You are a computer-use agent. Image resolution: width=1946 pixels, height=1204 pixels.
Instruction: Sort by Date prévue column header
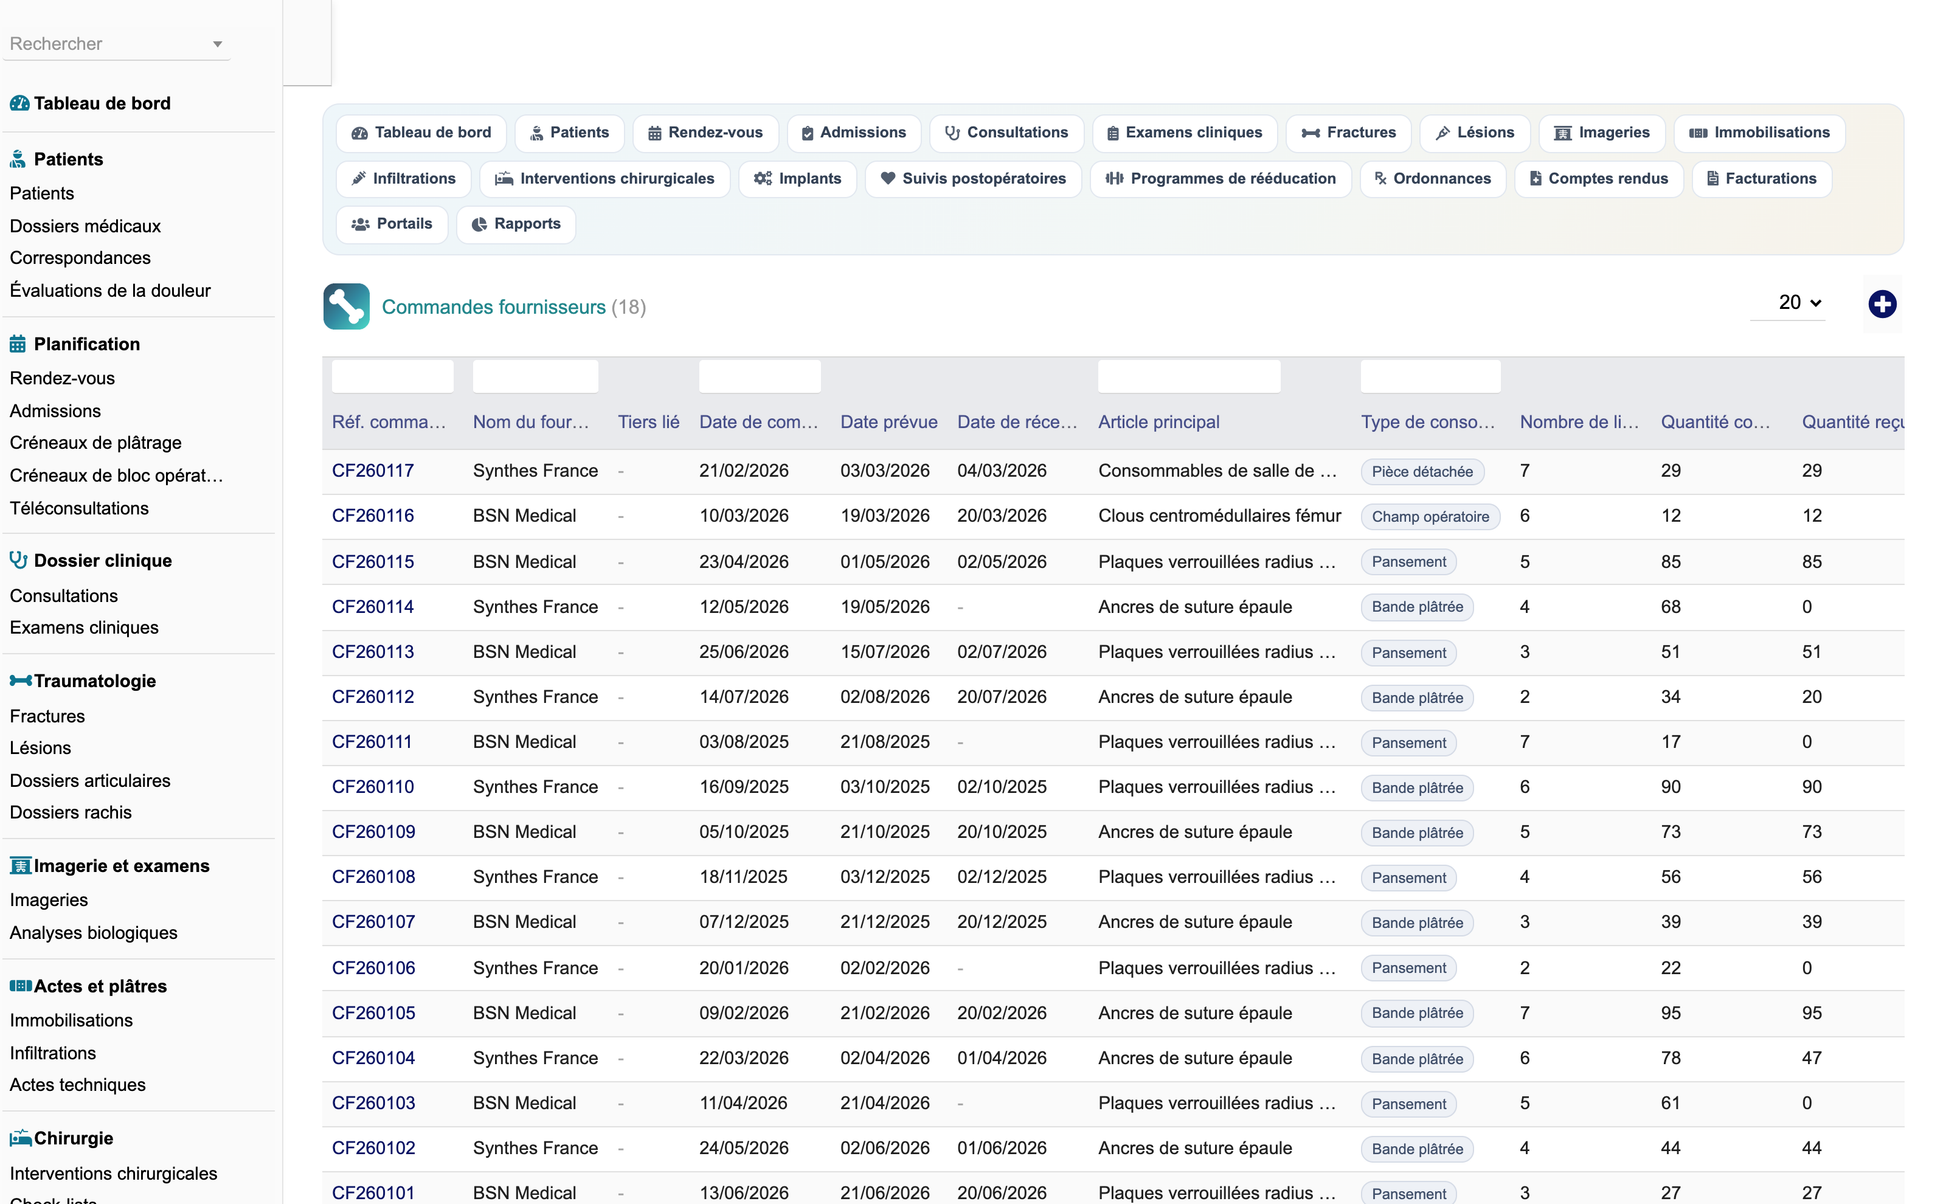(889, 422)
